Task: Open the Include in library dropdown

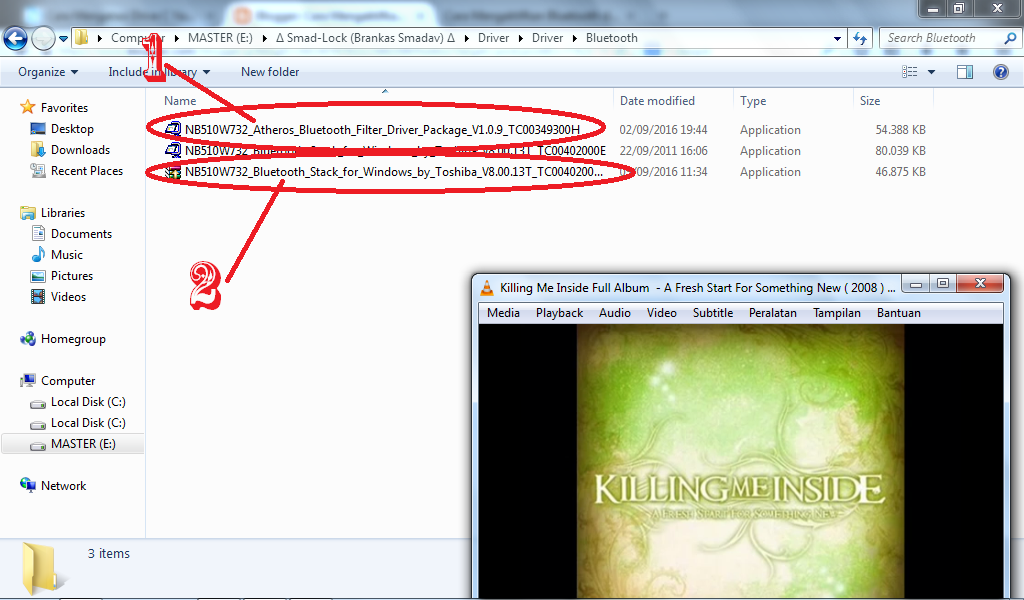Action: click(x=159, y=72)
